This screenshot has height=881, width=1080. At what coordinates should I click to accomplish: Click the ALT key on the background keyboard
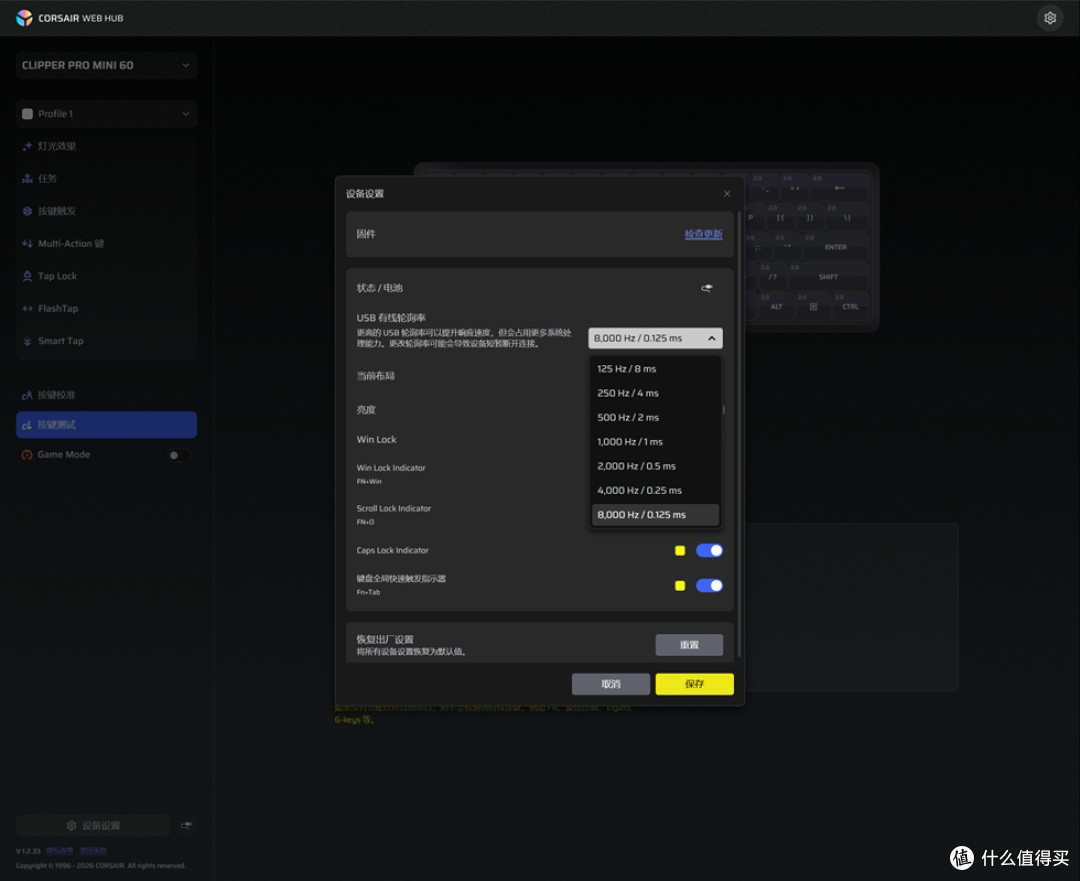coord(776,307)
